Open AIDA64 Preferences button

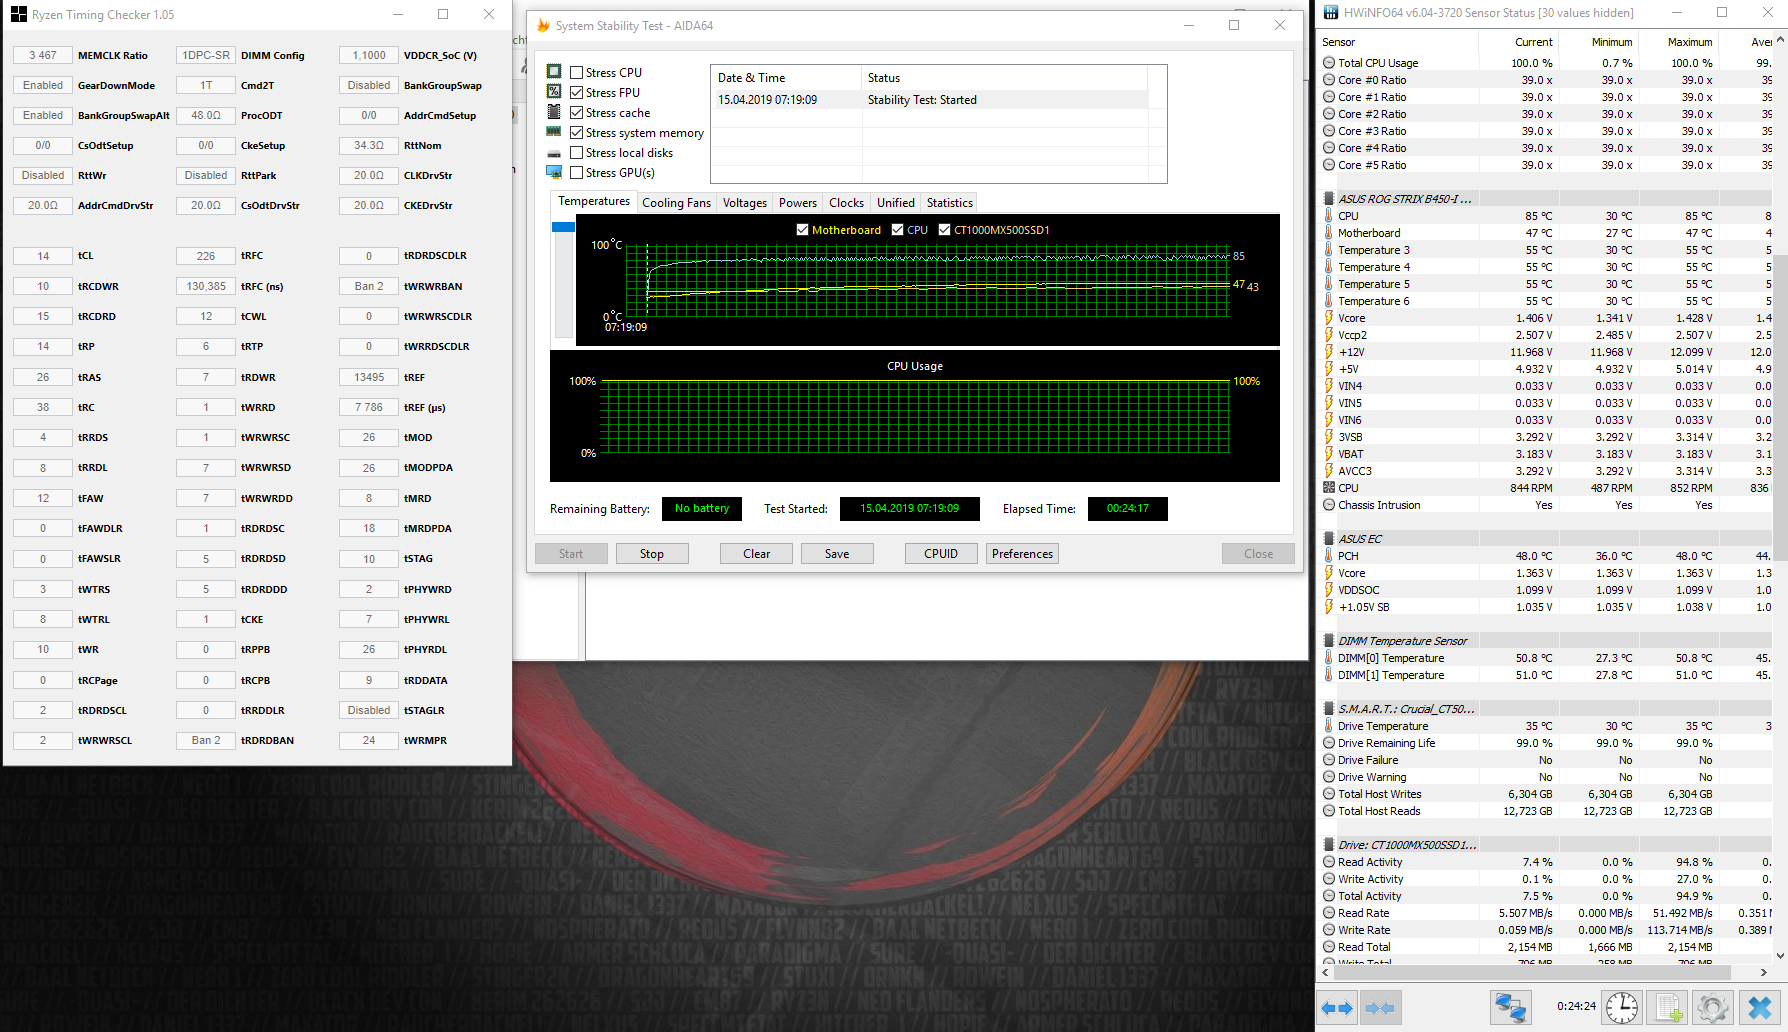tap(1022, 554)
